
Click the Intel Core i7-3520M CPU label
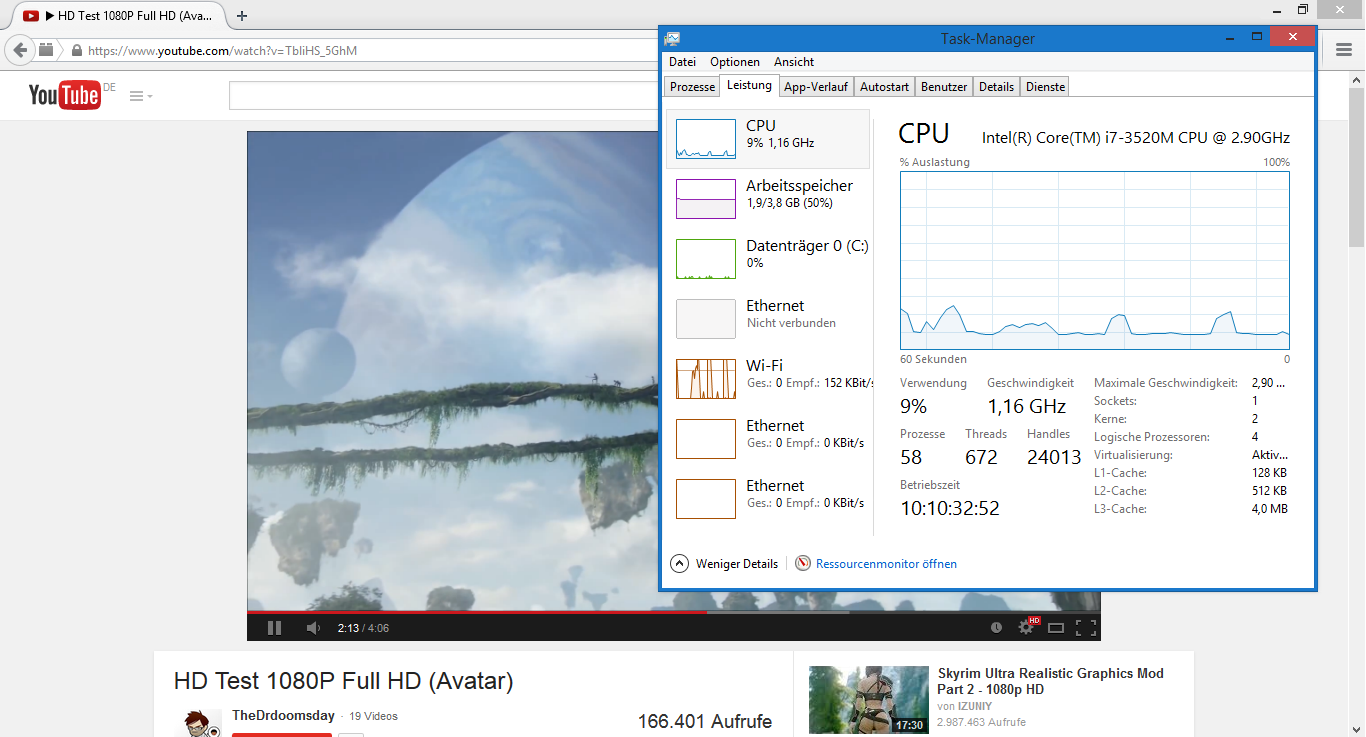(x=1136, y=138)
